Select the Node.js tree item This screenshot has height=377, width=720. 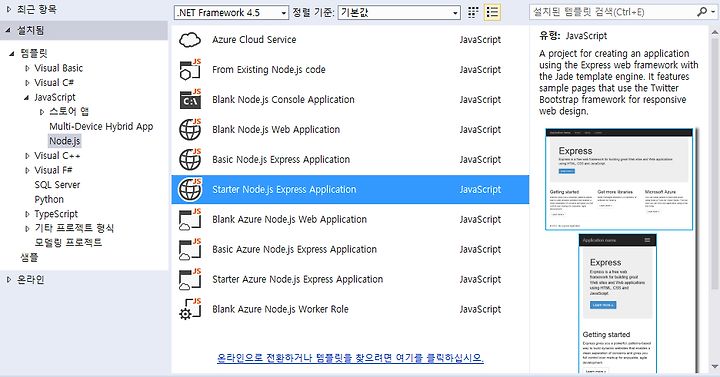click(65, 141)
